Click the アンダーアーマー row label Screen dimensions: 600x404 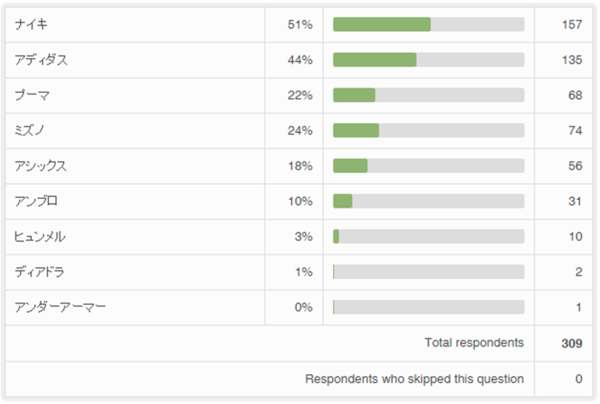point(60,307)
